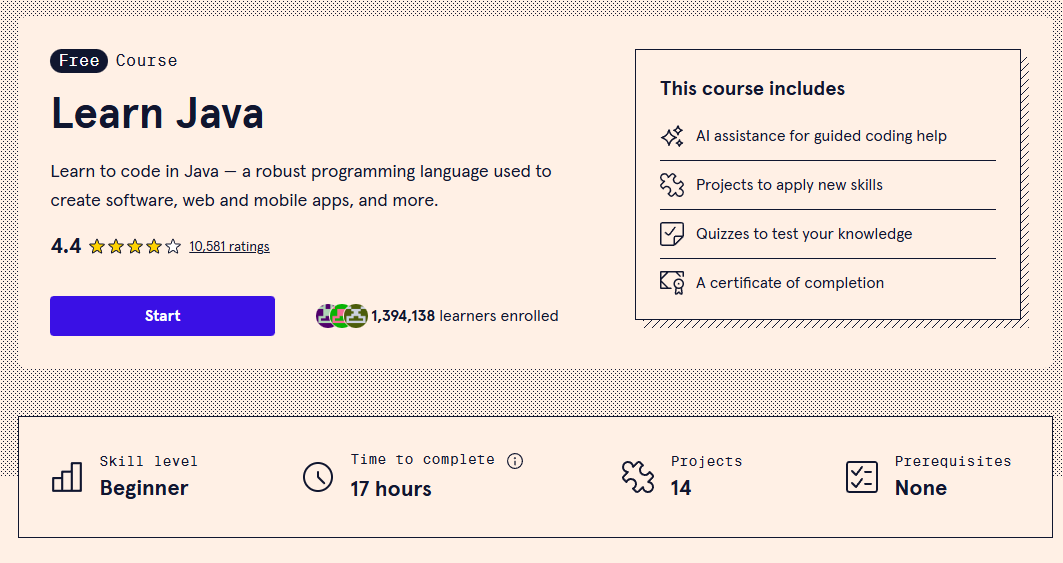Click the AI assistance sparkle icon
Image resolution: width=1063 pixels, height=563 pixels.
click(673, 136)
